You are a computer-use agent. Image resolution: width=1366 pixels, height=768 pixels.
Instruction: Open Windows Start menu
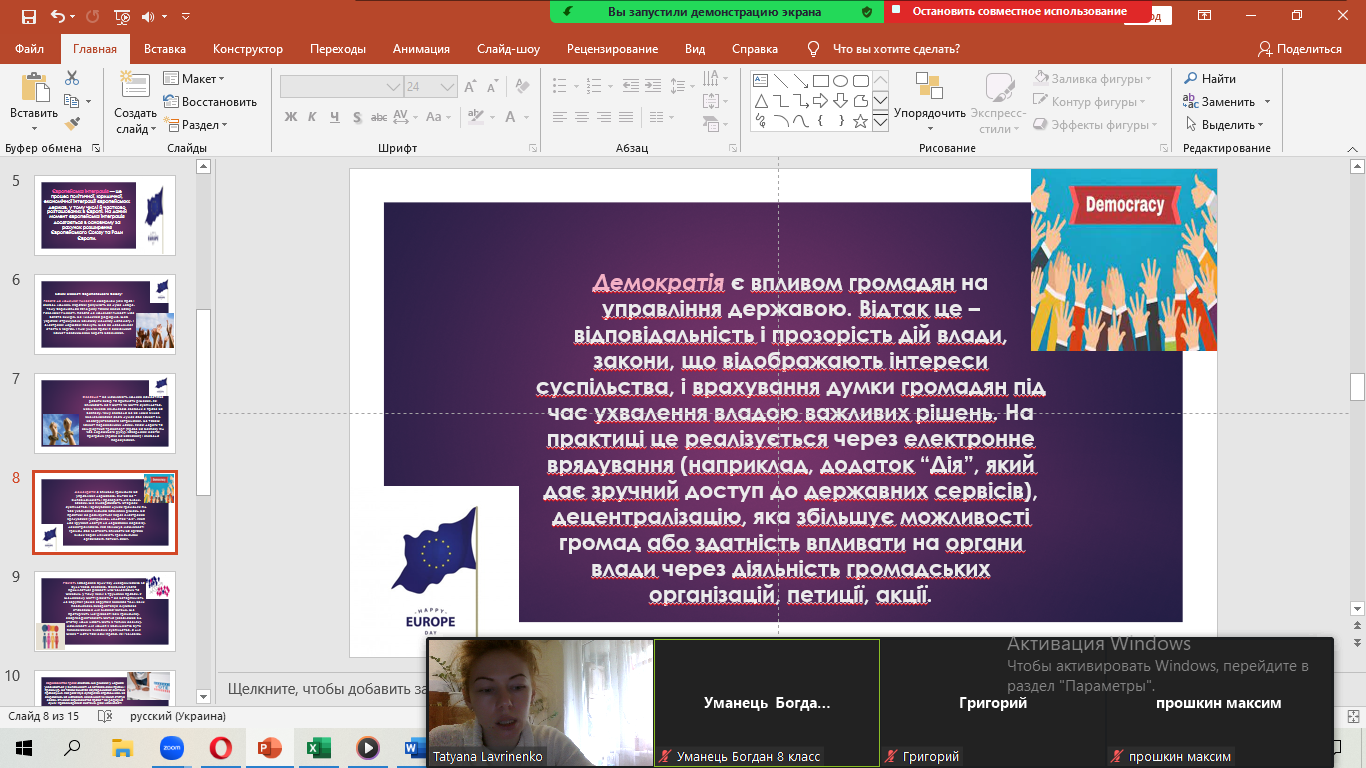point(22,747)
